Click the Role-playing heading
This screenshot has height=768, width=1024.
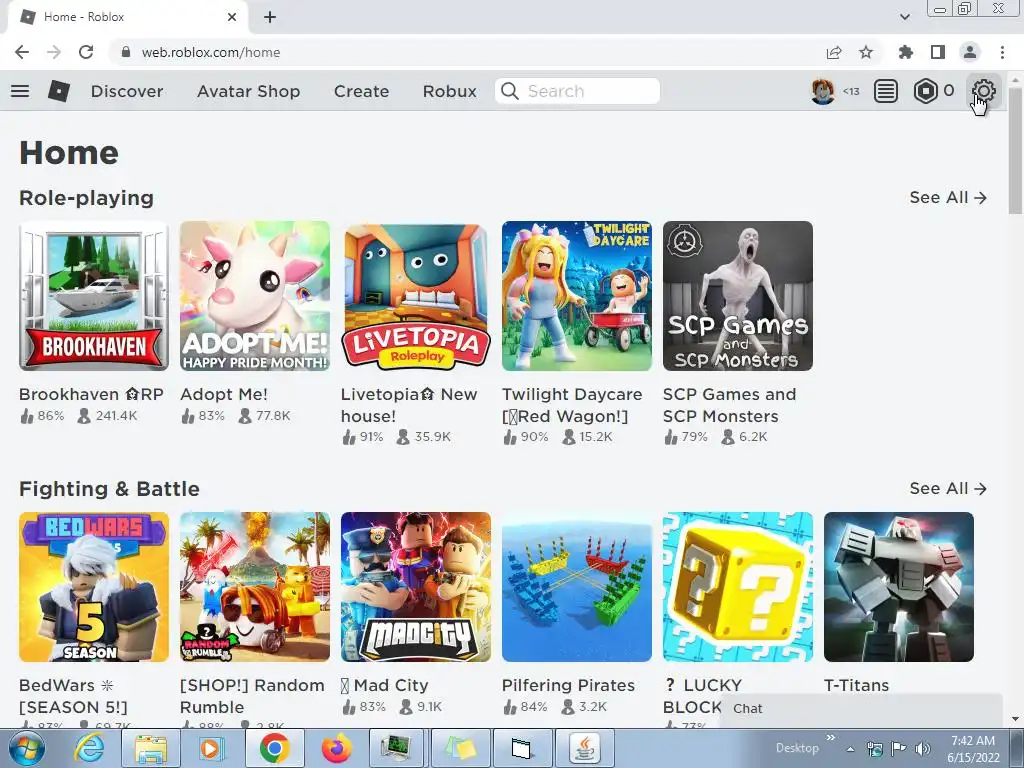pyautogui.click(x=86, y=197)
